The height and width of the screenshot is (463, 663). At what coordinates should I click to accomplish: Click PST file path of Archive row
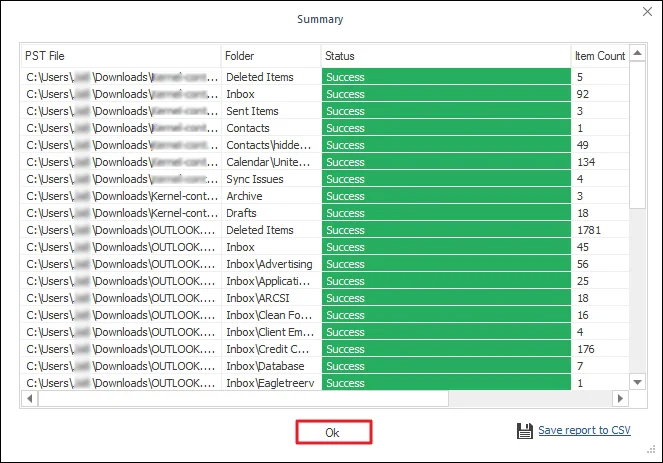click(x=121, y=196)
